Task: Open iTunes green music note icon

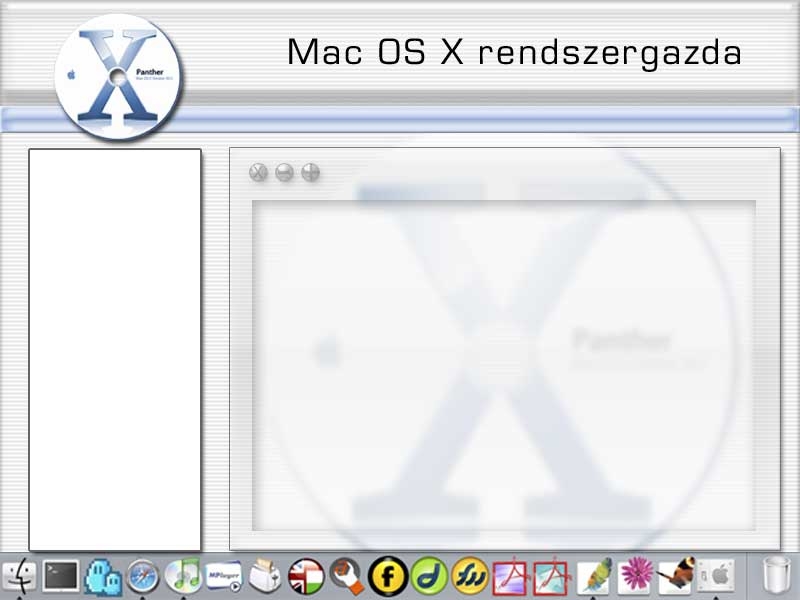Action: (x=183, y=576)
